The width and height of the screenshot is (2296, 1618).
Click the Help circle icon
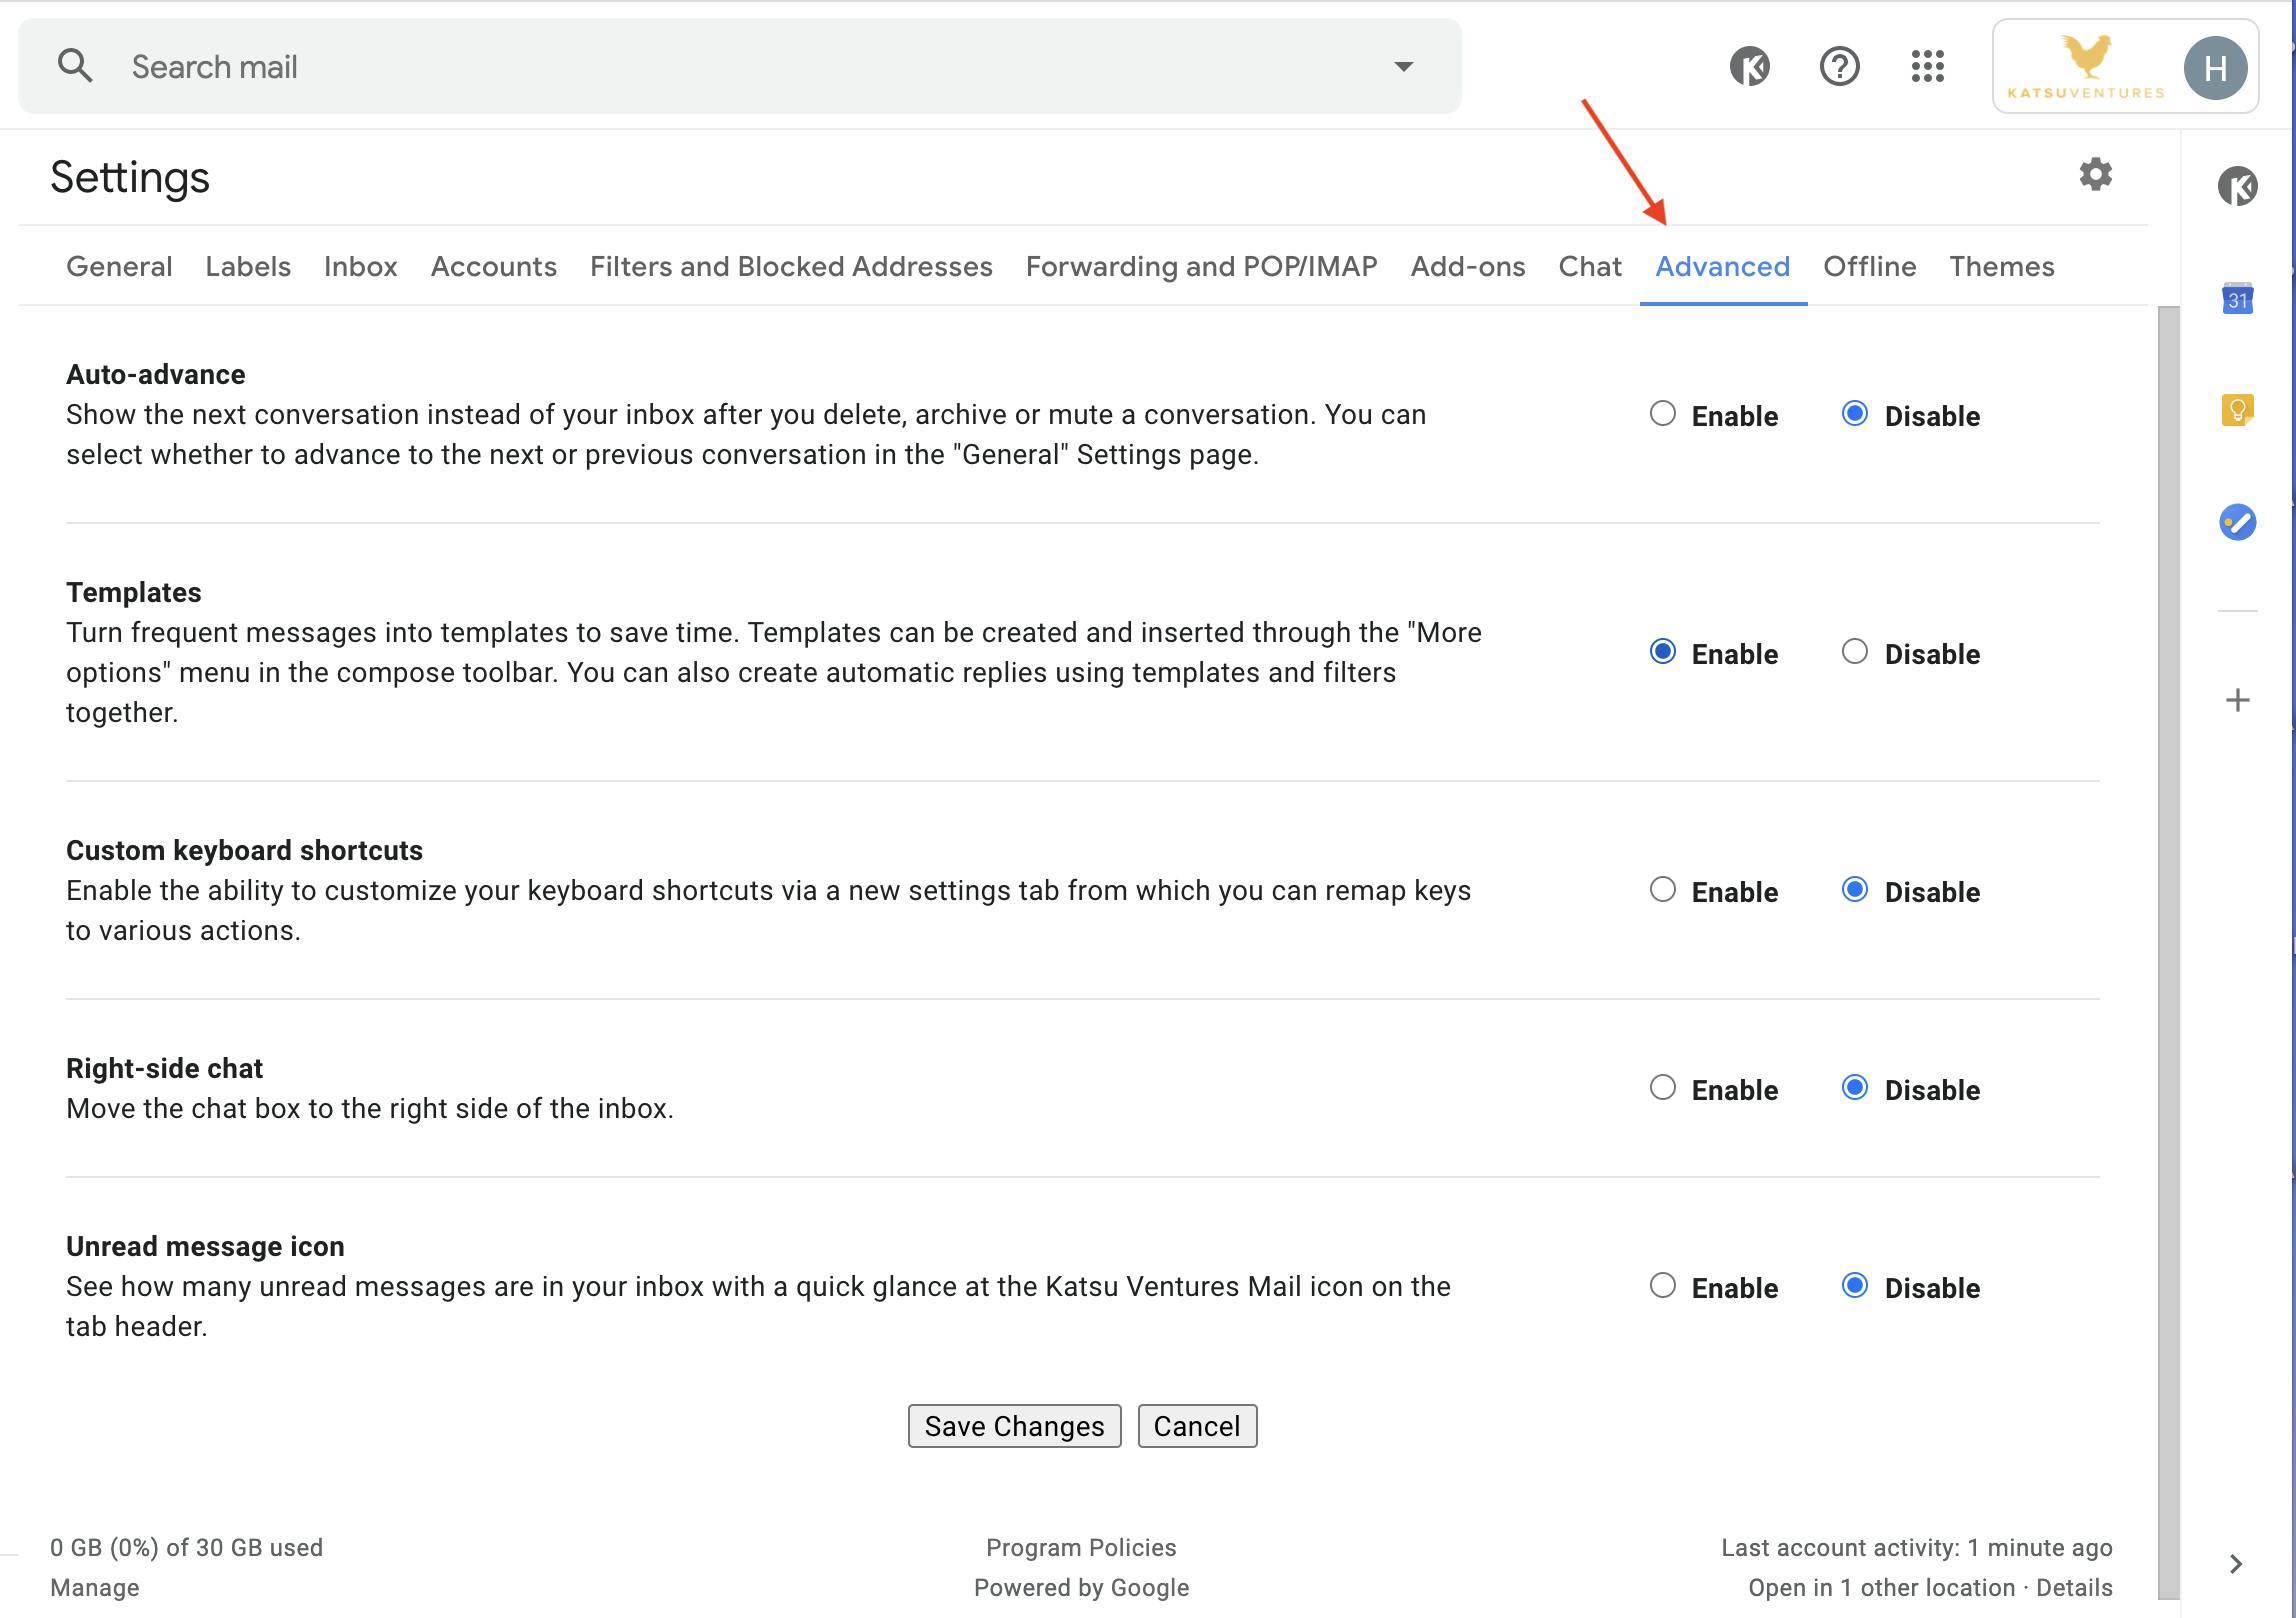tap(1839, 65)
